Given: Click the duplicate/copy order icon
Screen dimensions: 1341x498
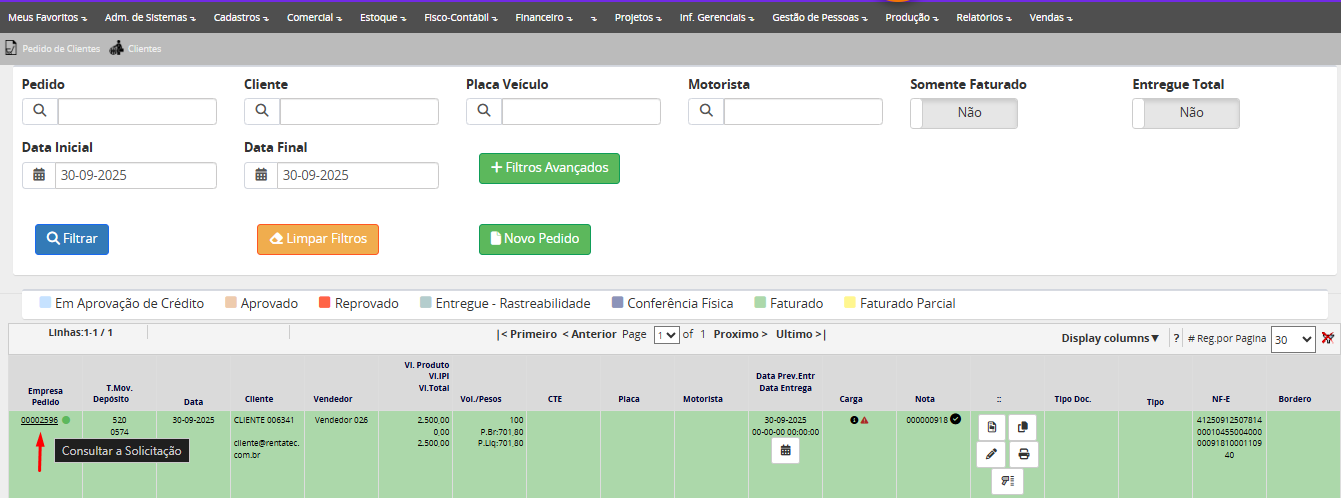Looking at the screenshot, I should [1023, 427].
